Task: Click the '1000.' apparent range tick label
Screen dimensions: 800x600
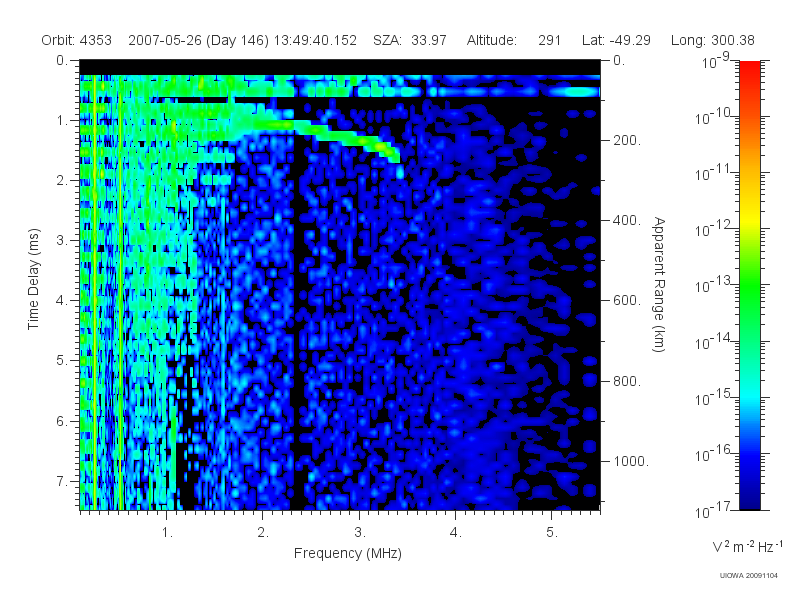Action: coord(631,461)
